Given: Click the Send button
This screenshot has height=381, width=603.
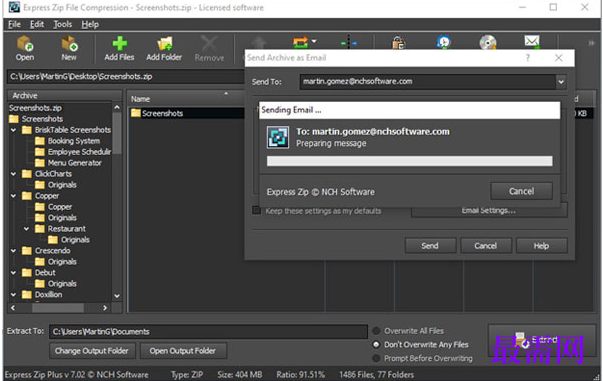Looking at the screenshot, I should coord(430,246).
